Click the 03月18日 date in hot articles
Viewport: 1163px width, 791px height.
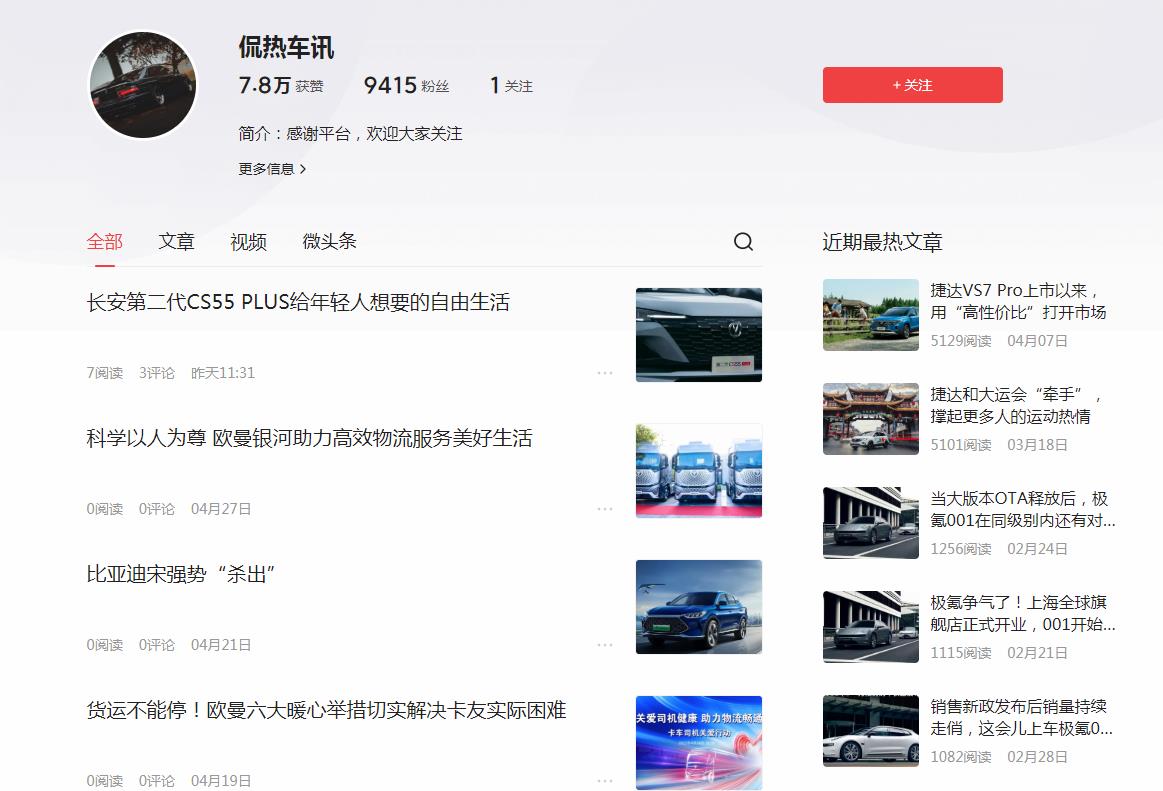1037,444
